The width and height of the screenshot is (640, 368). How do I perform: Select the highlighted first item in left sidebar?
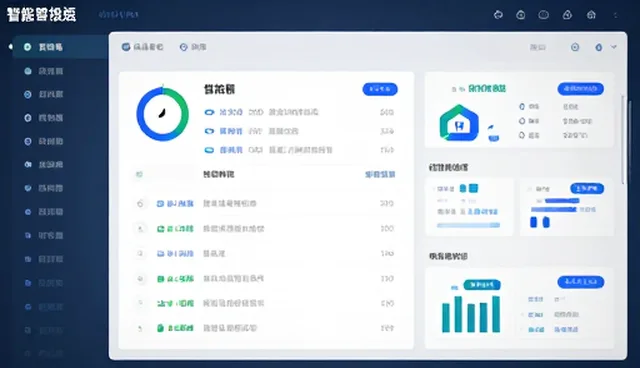[60, 47]
